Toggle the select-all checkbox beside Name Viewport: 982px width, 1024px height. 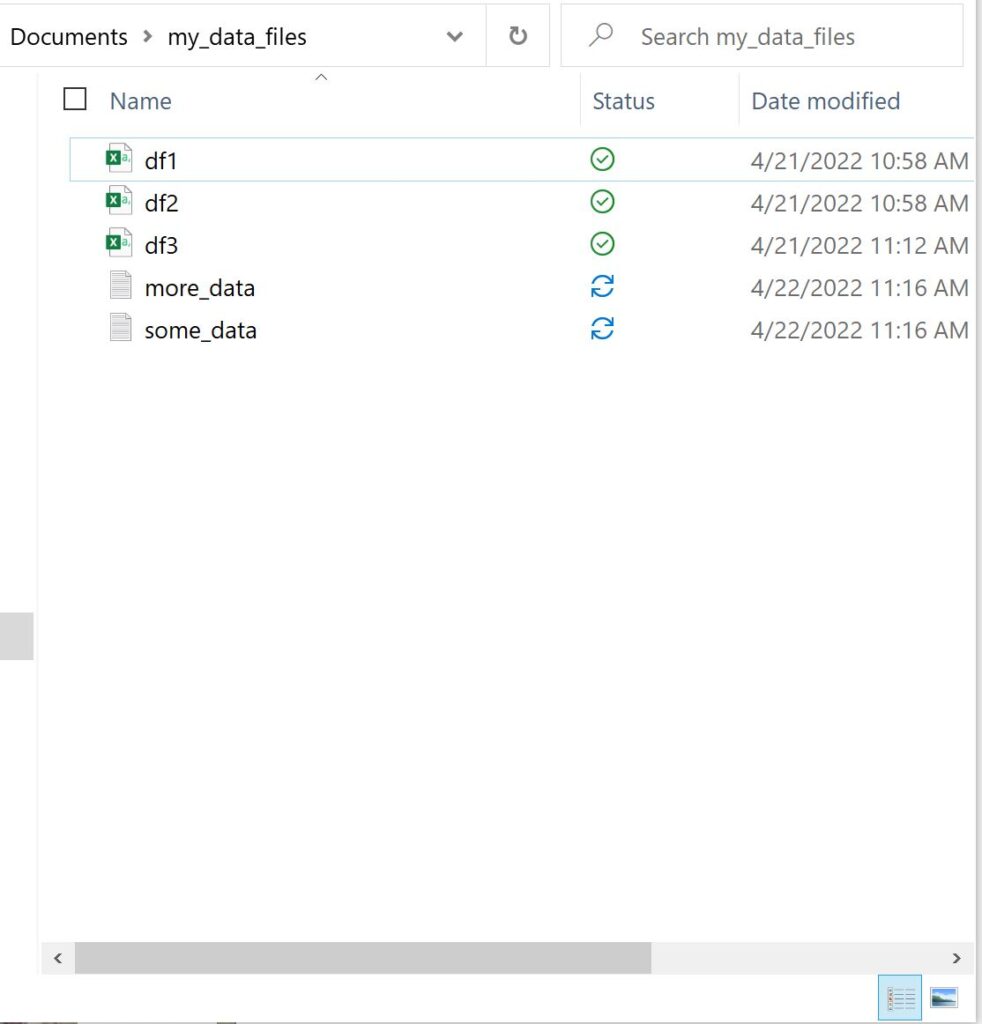tap(75, 99)
